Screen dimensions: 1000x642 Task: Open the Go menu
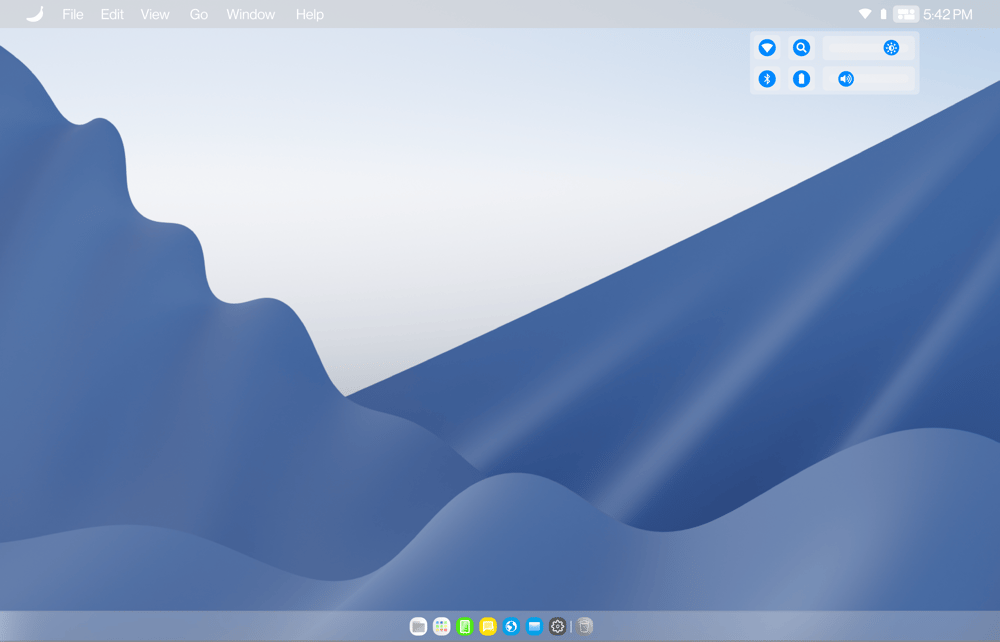[198, 14]
